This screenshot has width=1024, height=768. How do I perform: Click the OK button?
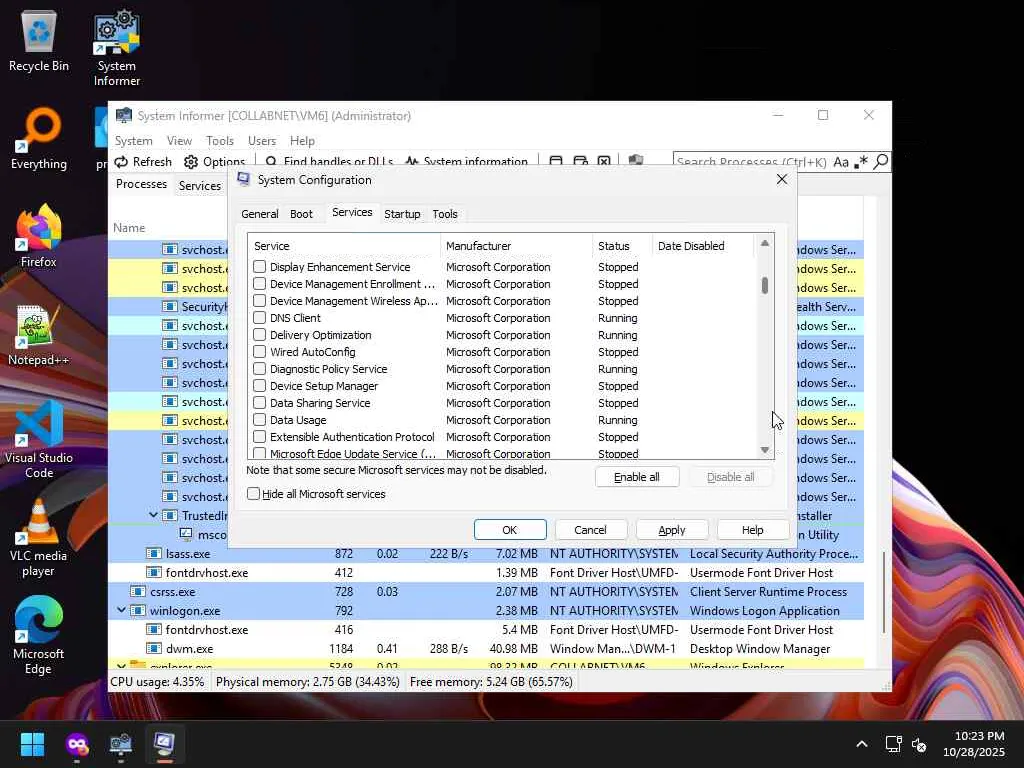click(x=510, y=530)
